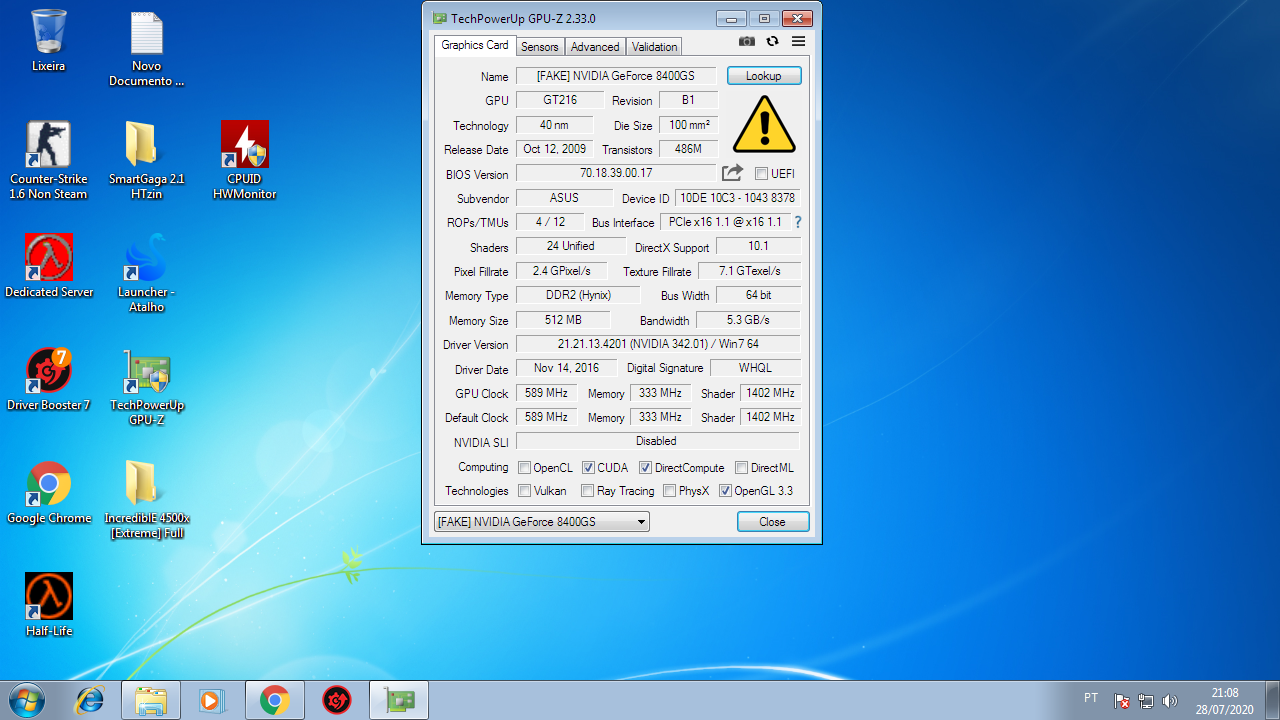
Task: Click the Memory Type value DDR2 (Hynix)
Action: [578, 295]
